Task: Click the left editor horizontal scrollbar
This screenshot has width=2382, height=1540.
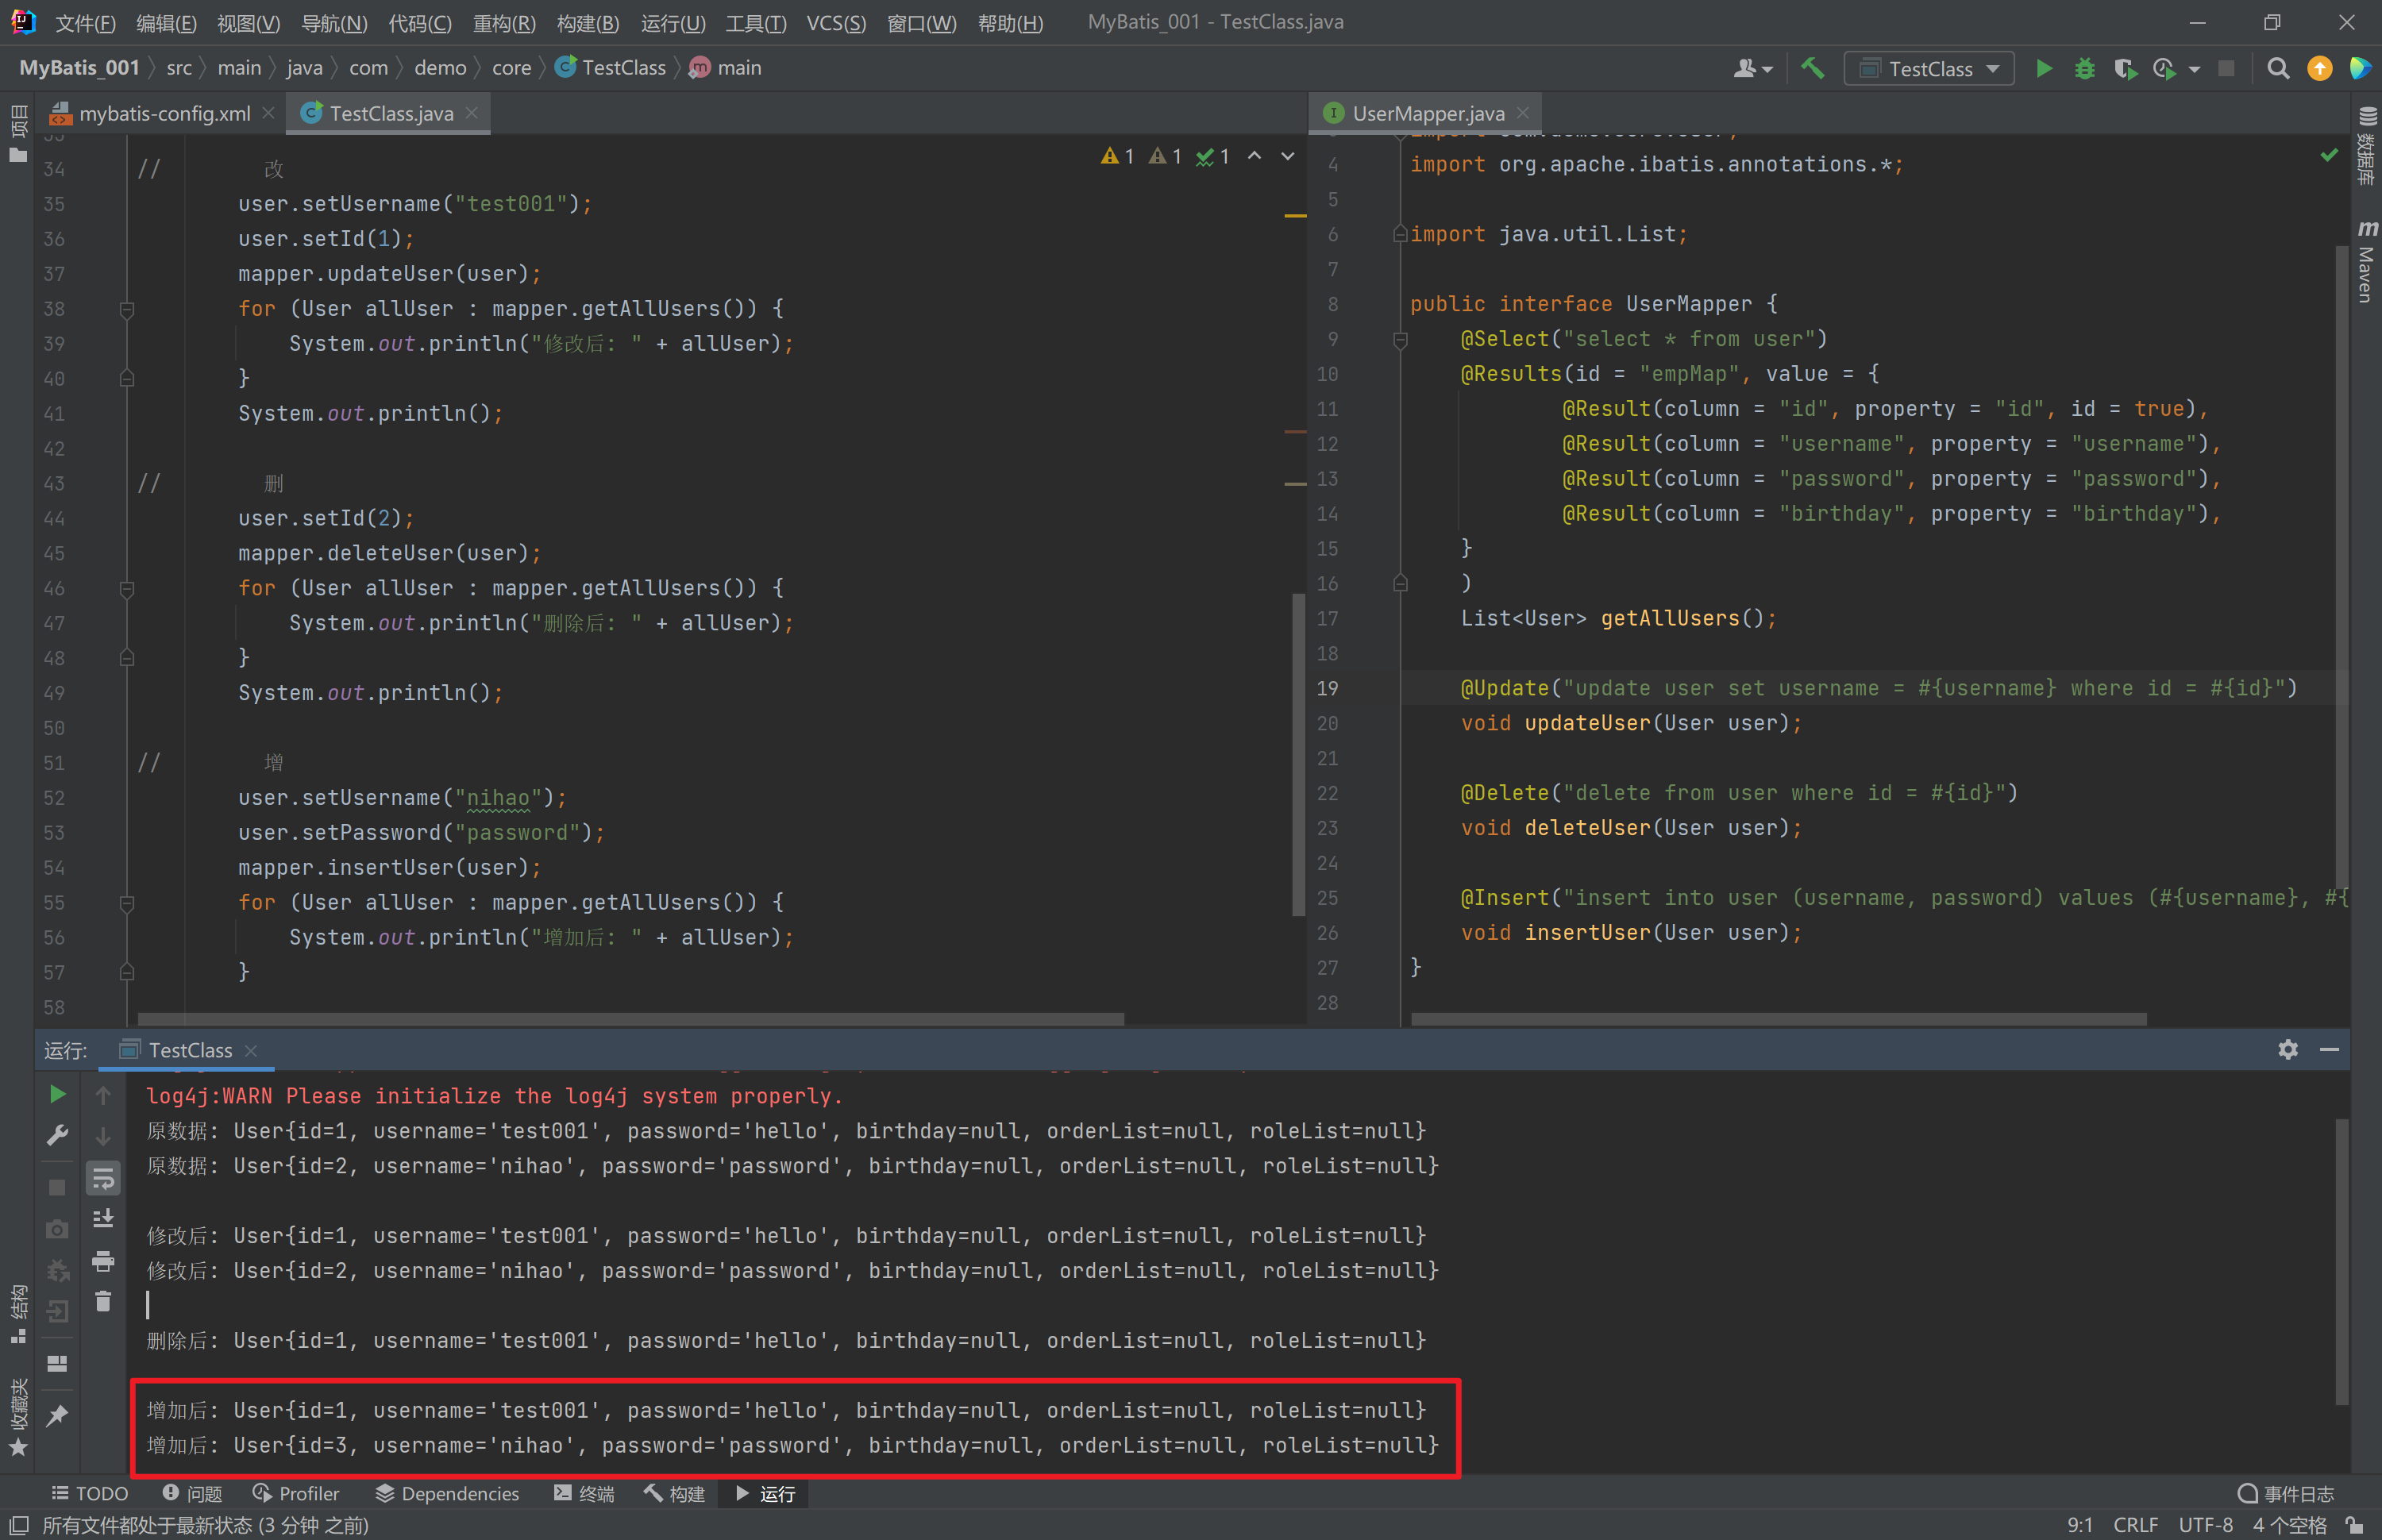Action: coord(630,1018)
